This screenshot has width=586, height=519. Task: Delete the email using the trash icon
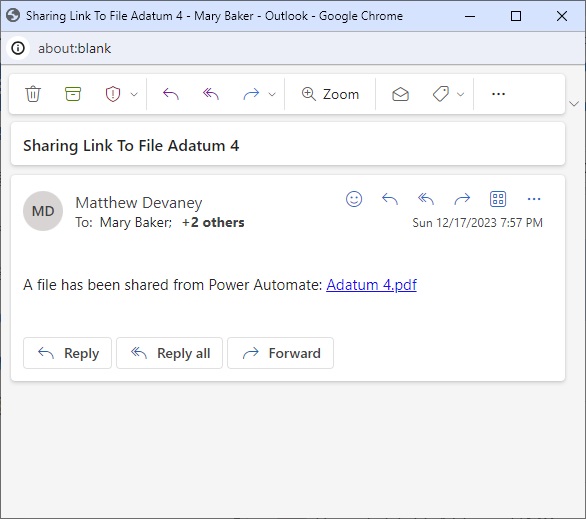point(33,94)
